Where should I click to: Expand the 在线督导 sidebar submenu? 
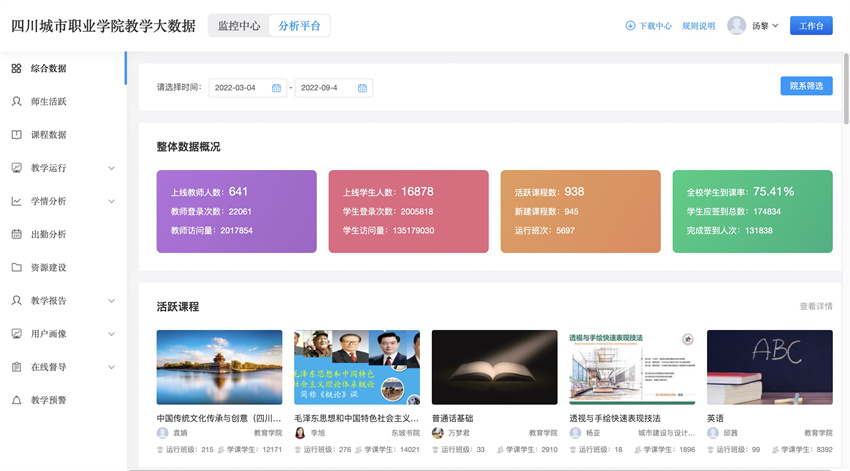111,367
